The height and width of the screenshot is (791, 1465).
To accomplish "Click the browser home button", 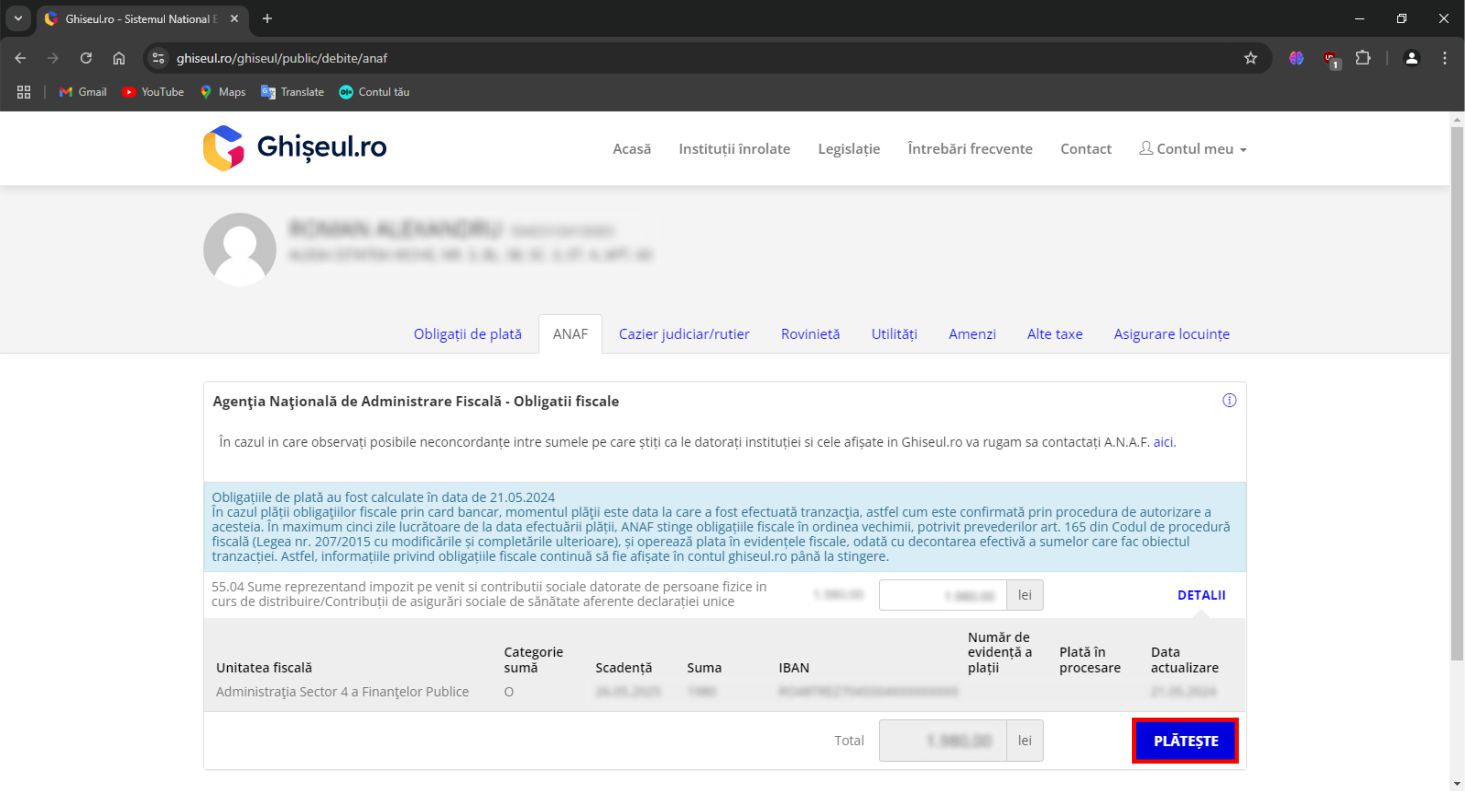I will [x=119, y=58].
